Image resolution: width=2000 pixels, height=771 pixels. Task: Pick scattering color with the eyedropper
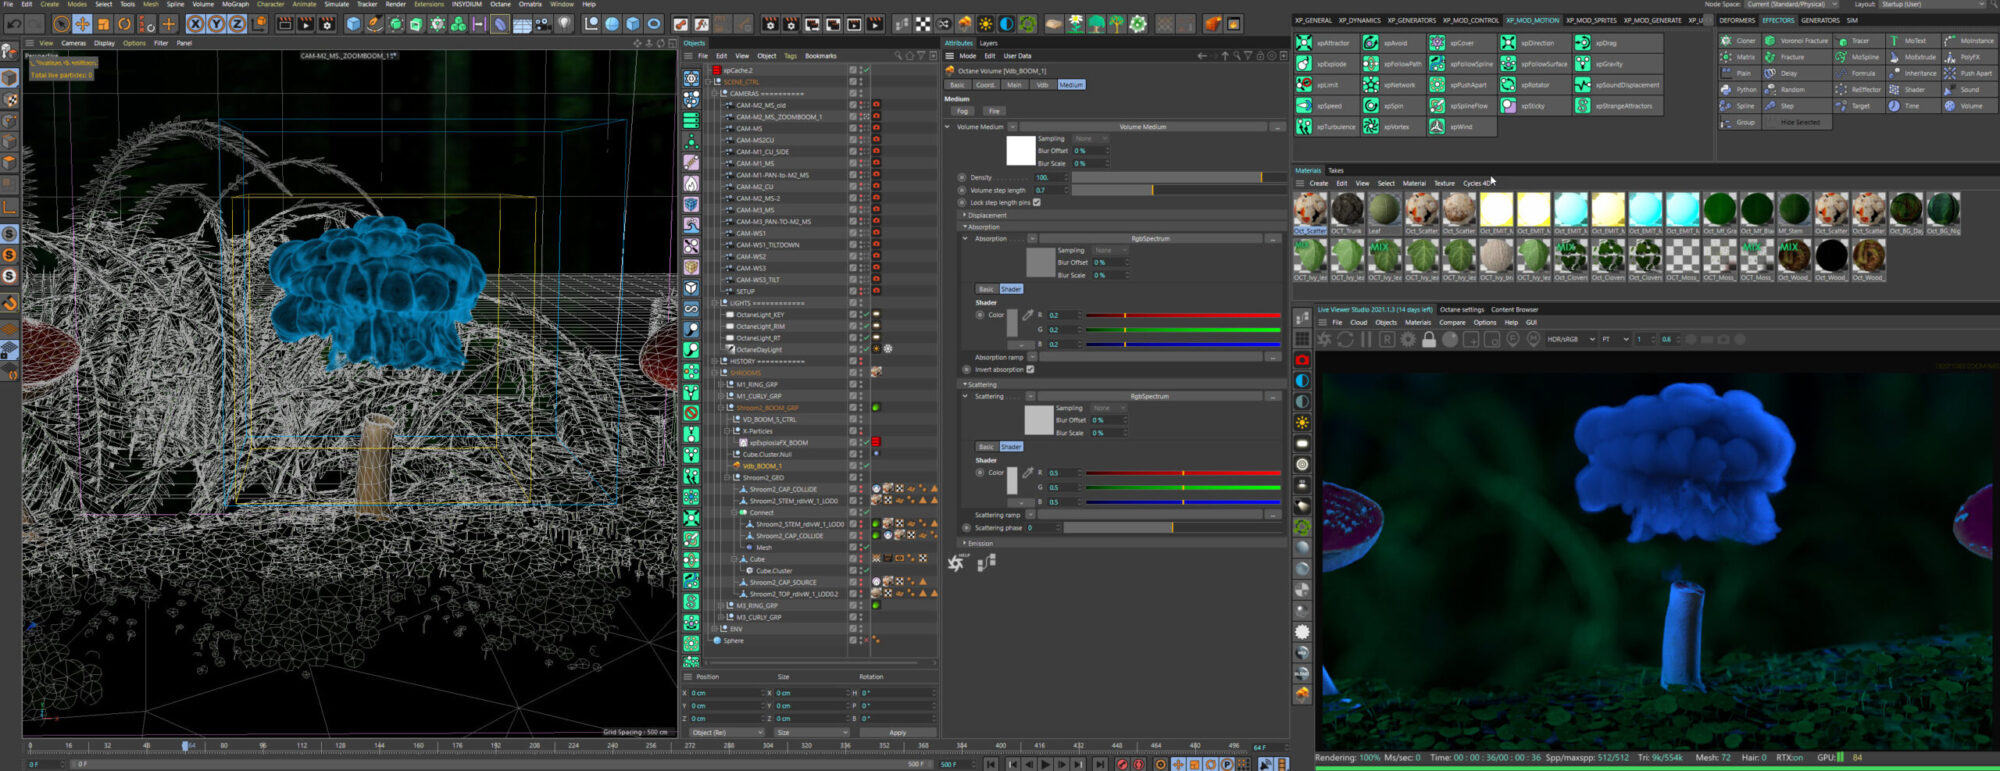(1027, 473)
